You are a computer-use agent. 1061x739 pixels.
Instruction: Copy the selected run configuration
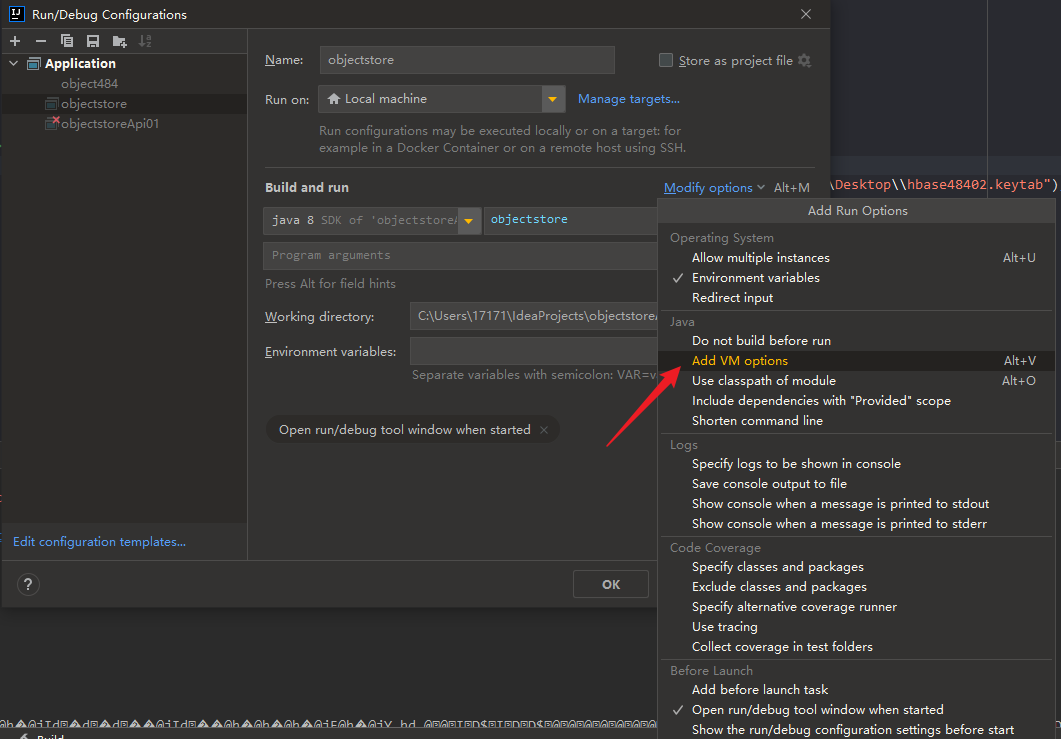click(x=67, y=41)
